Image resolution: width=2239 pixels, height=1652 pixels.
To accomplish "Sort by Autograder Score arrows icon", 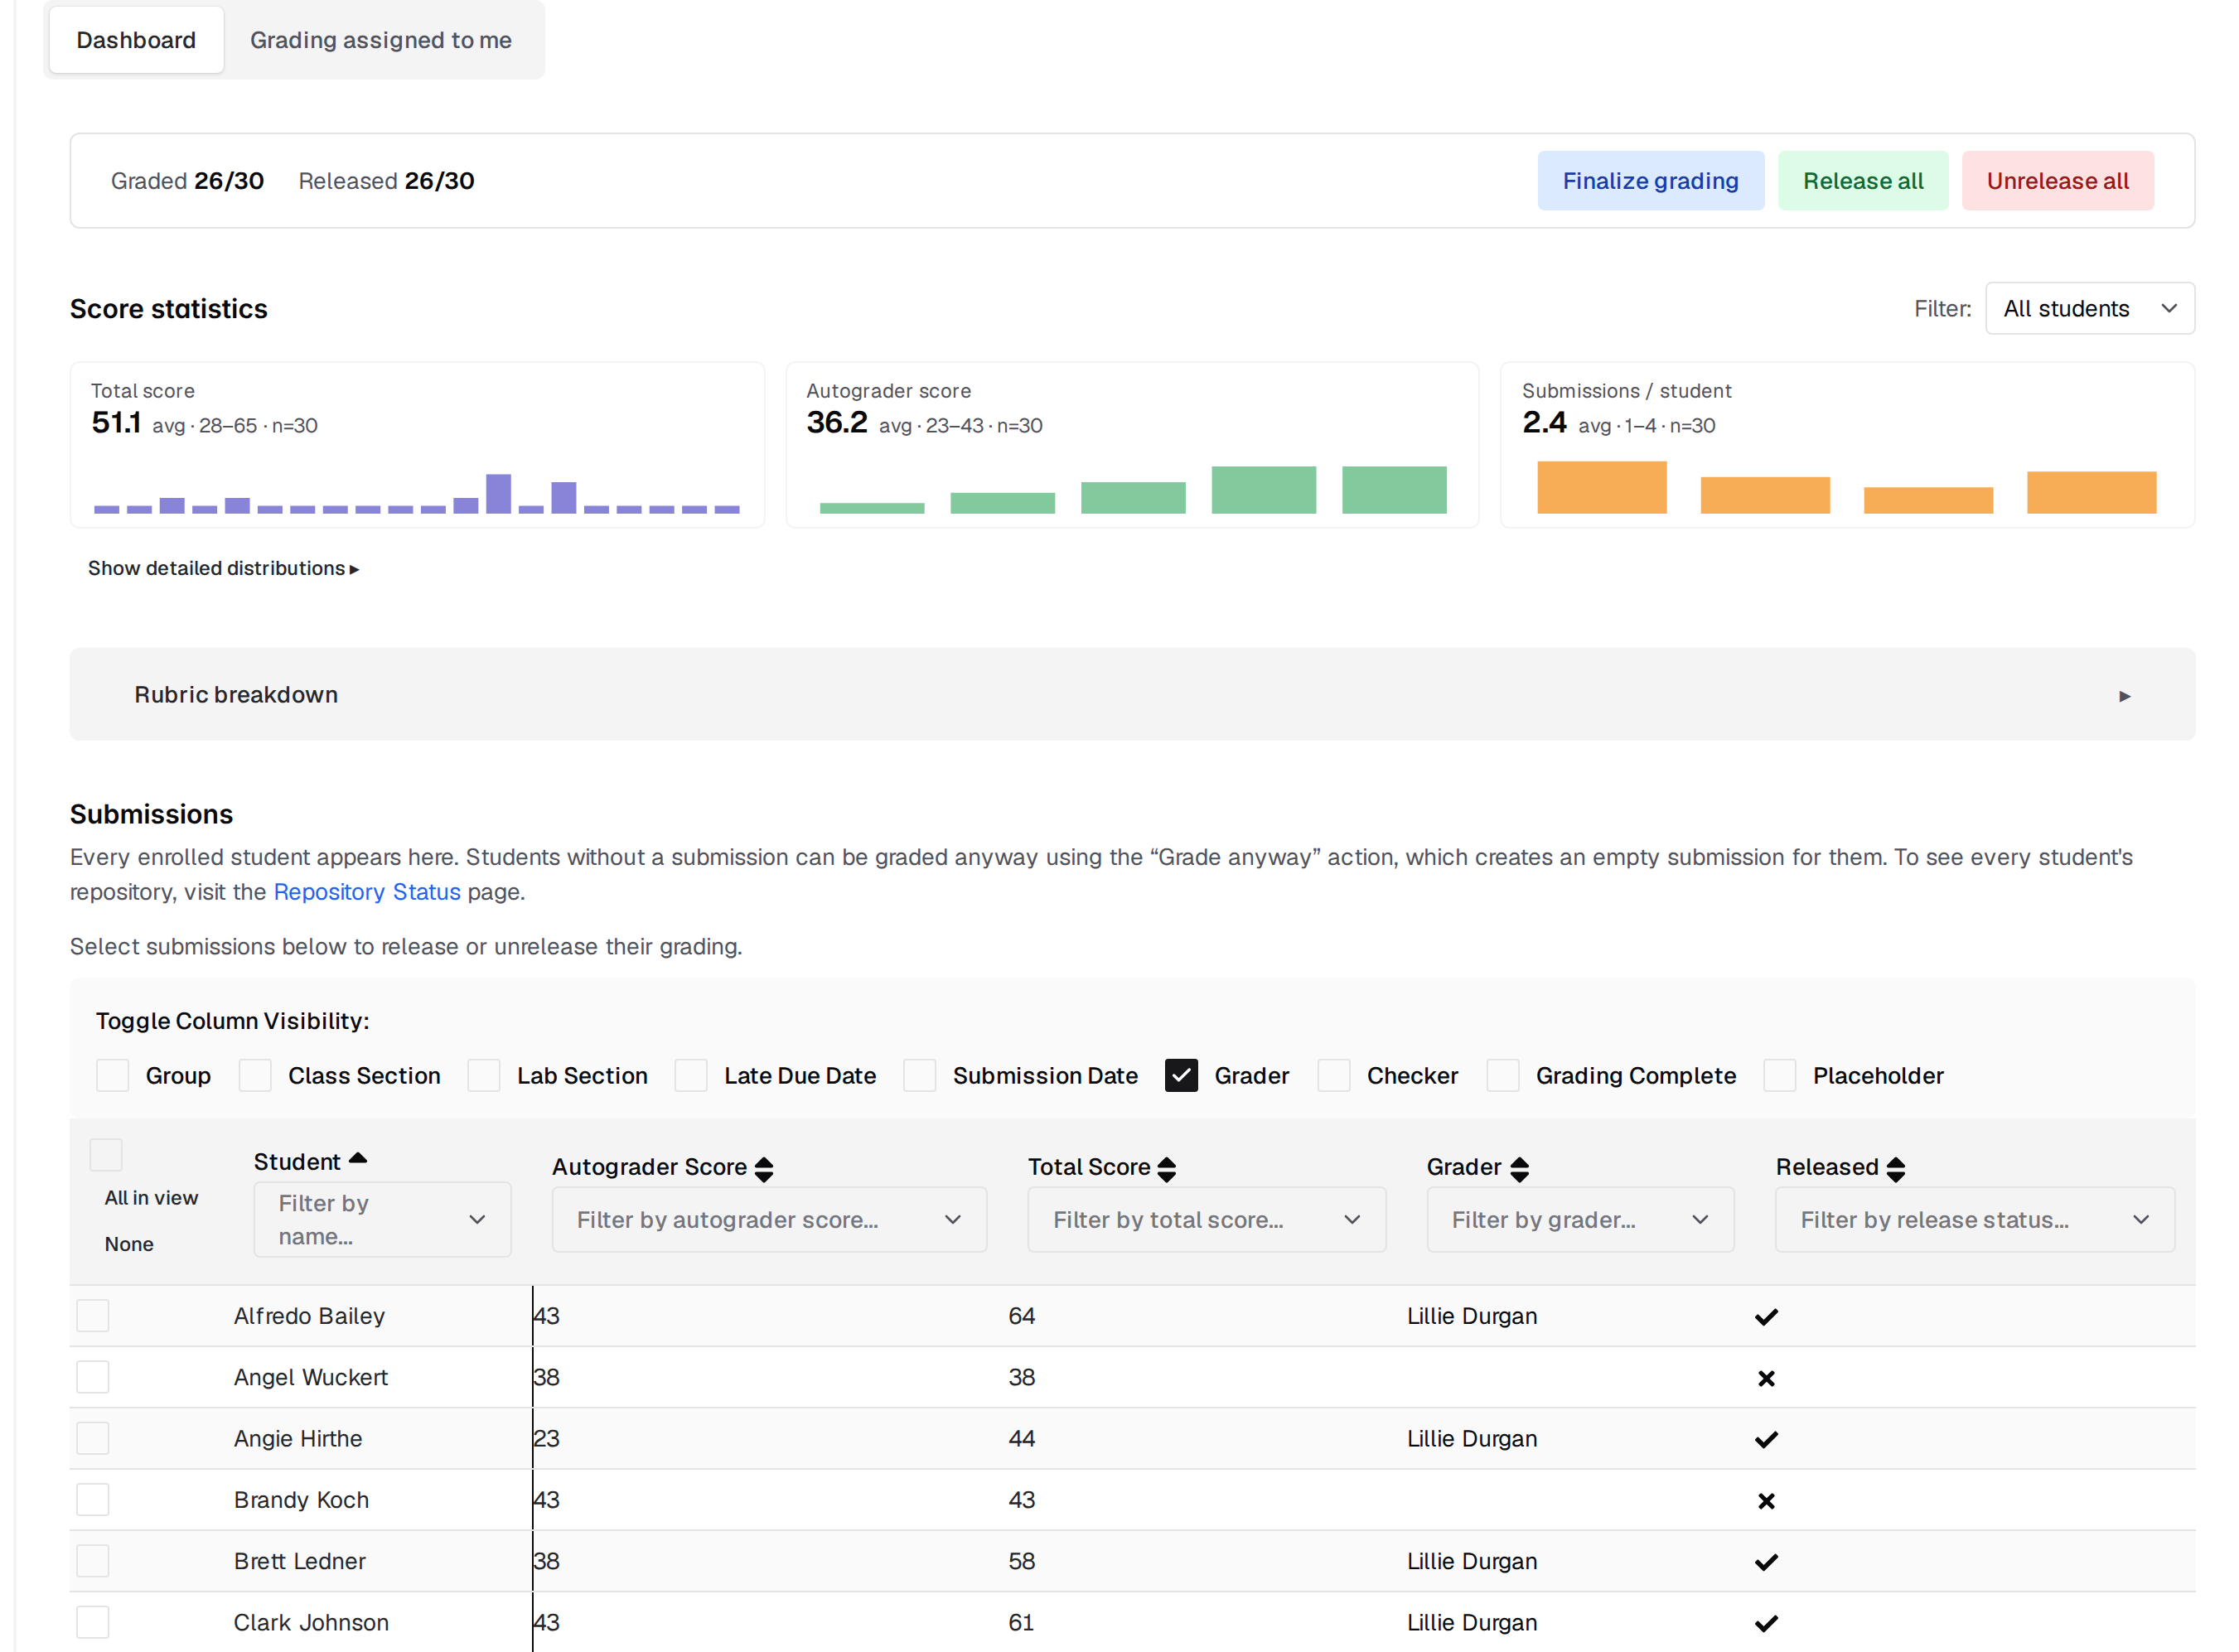I will pos(764,1169).
